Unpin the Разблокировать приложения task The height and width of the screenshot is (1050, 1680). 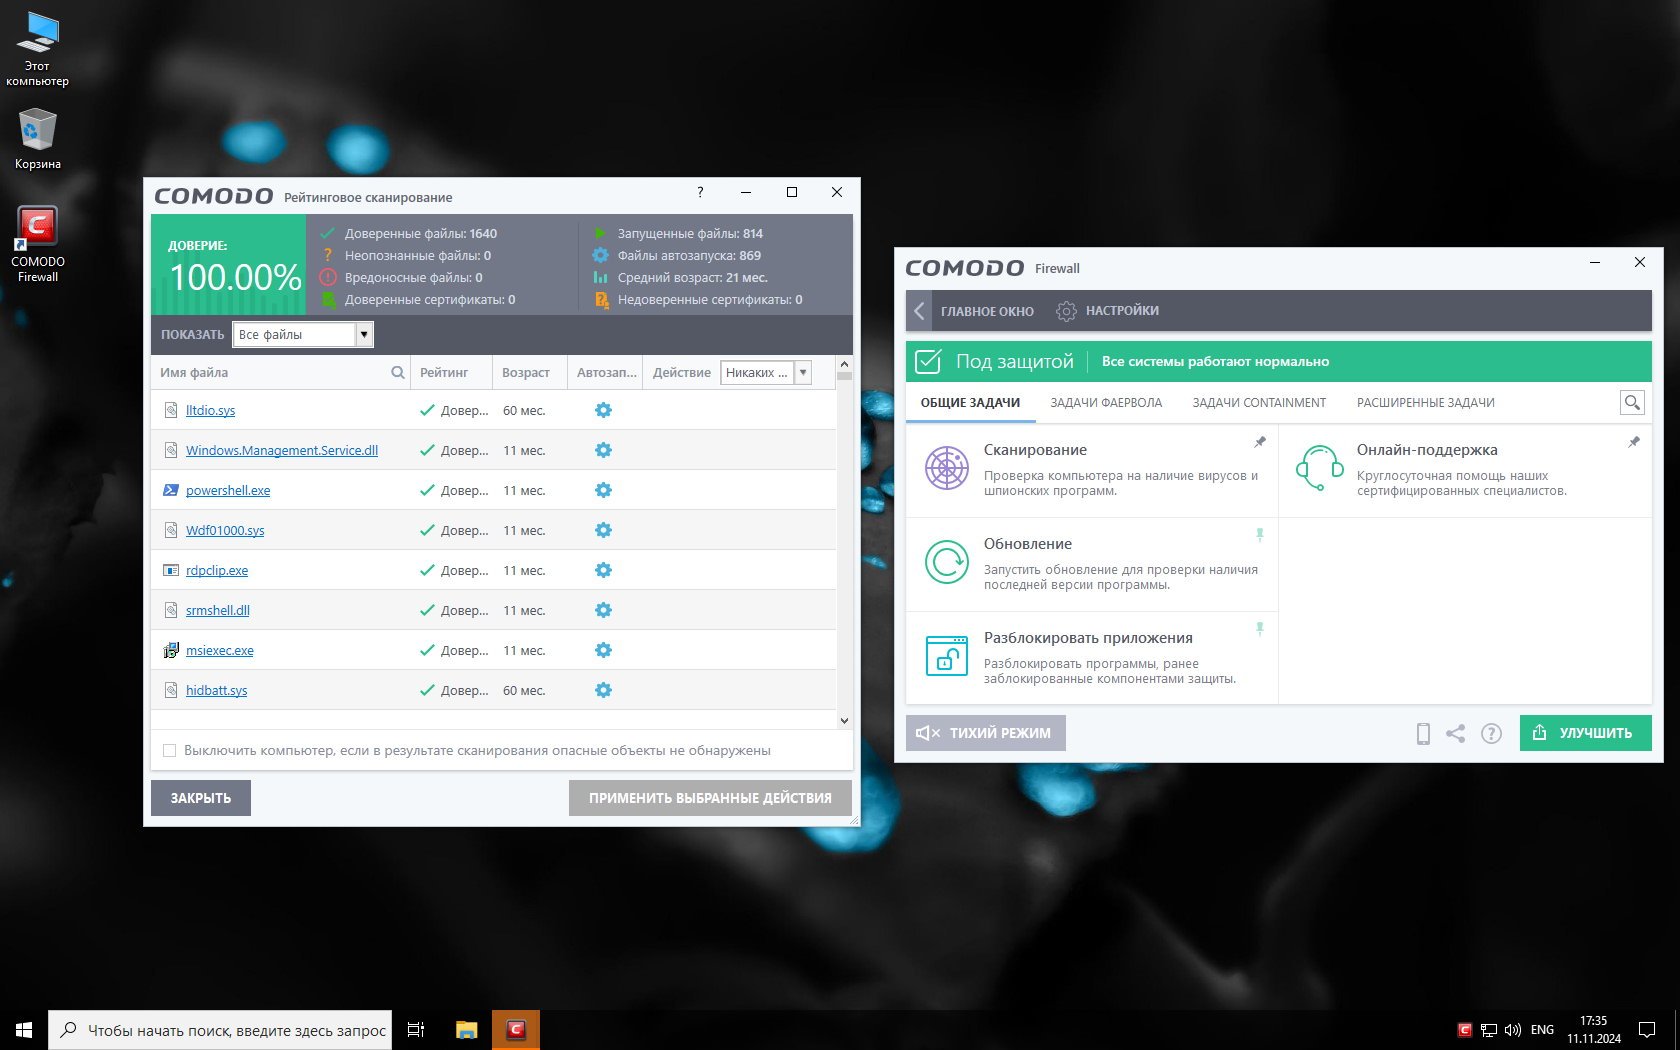1260,629
